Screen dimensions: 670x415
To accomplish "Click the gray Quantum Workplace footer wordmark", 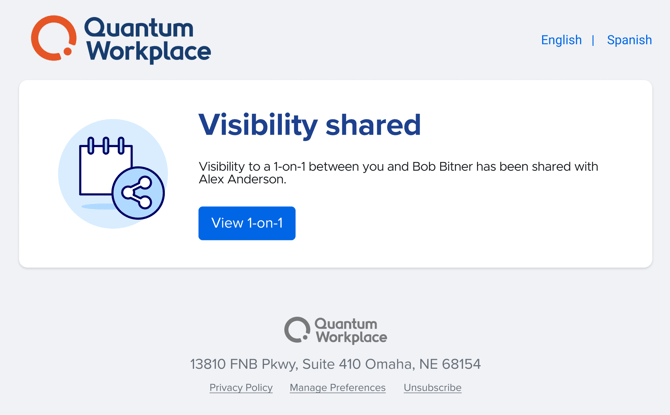I will [351, 331].
